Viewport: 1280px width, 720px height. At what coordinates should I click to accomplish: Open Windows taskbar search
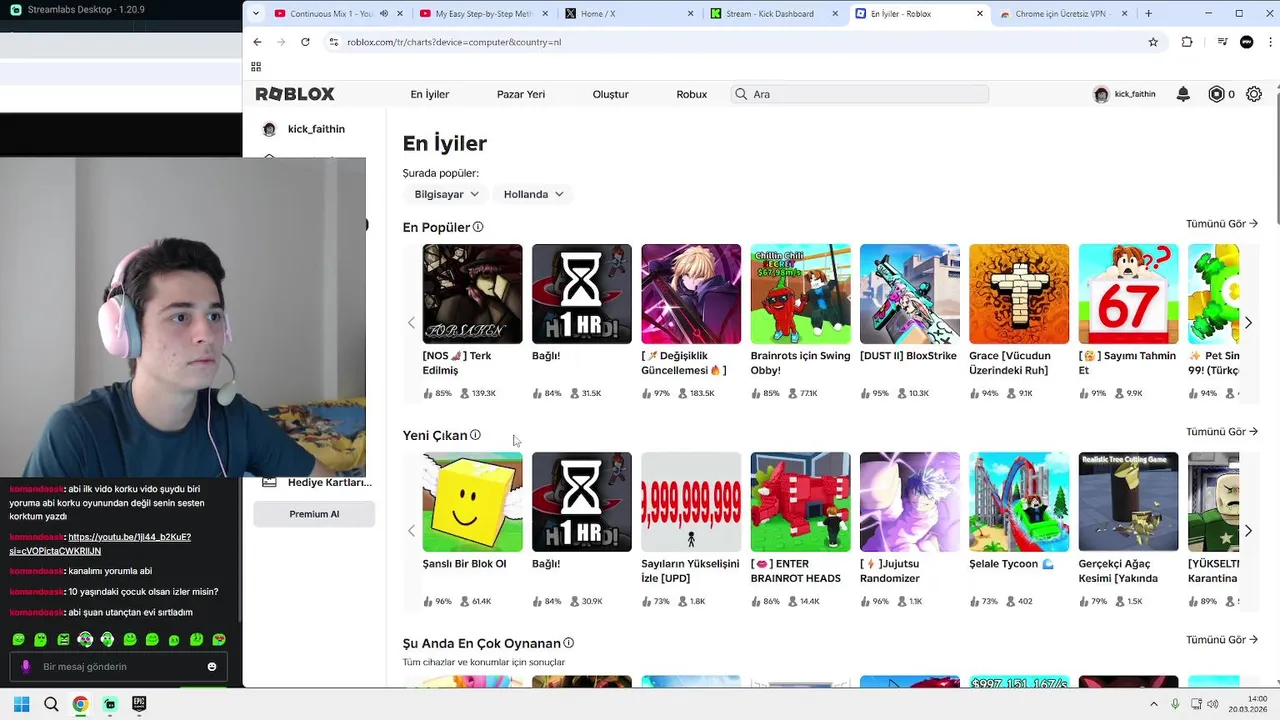tap(51, 704)
